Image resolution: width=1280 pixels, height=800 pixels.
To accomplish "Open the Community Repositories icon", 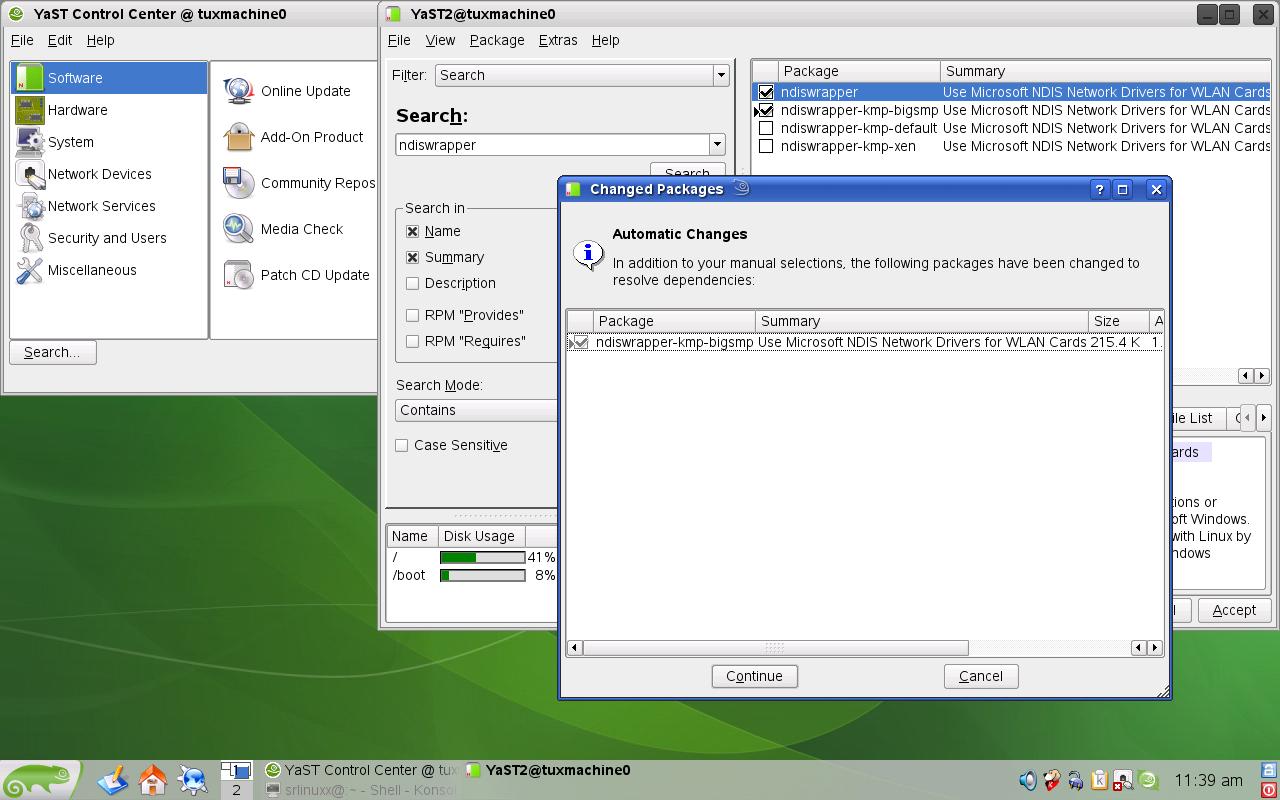I will point(239,183).
